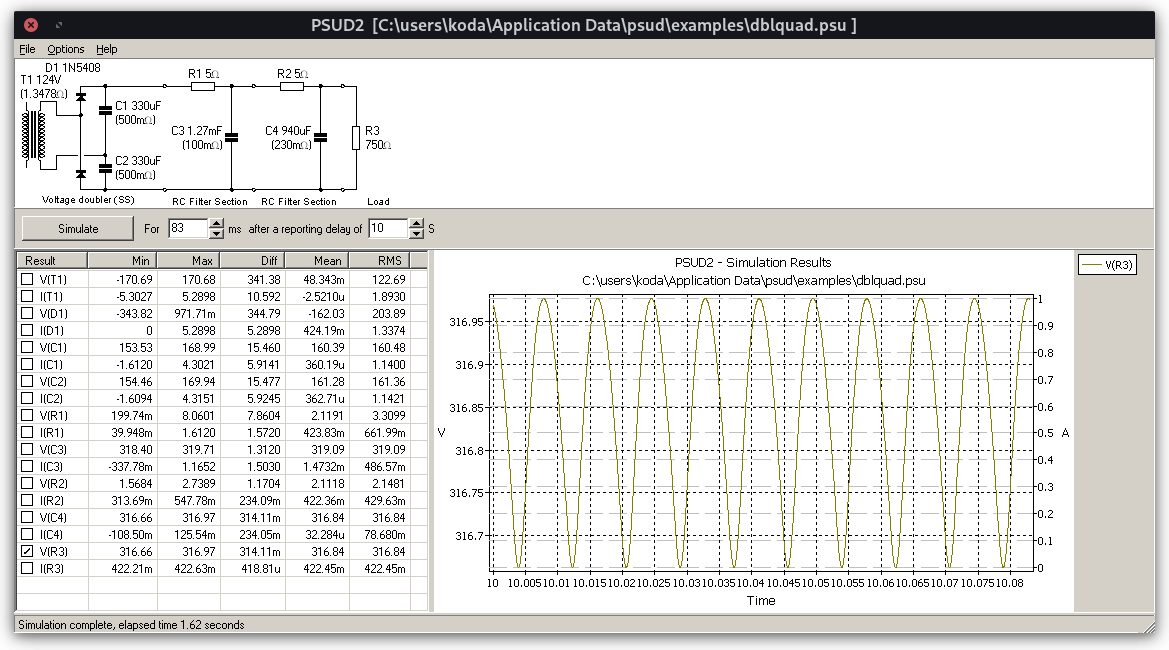
Task: Click the Max column header
Action: pyautogui.click(x=189, y=260)
